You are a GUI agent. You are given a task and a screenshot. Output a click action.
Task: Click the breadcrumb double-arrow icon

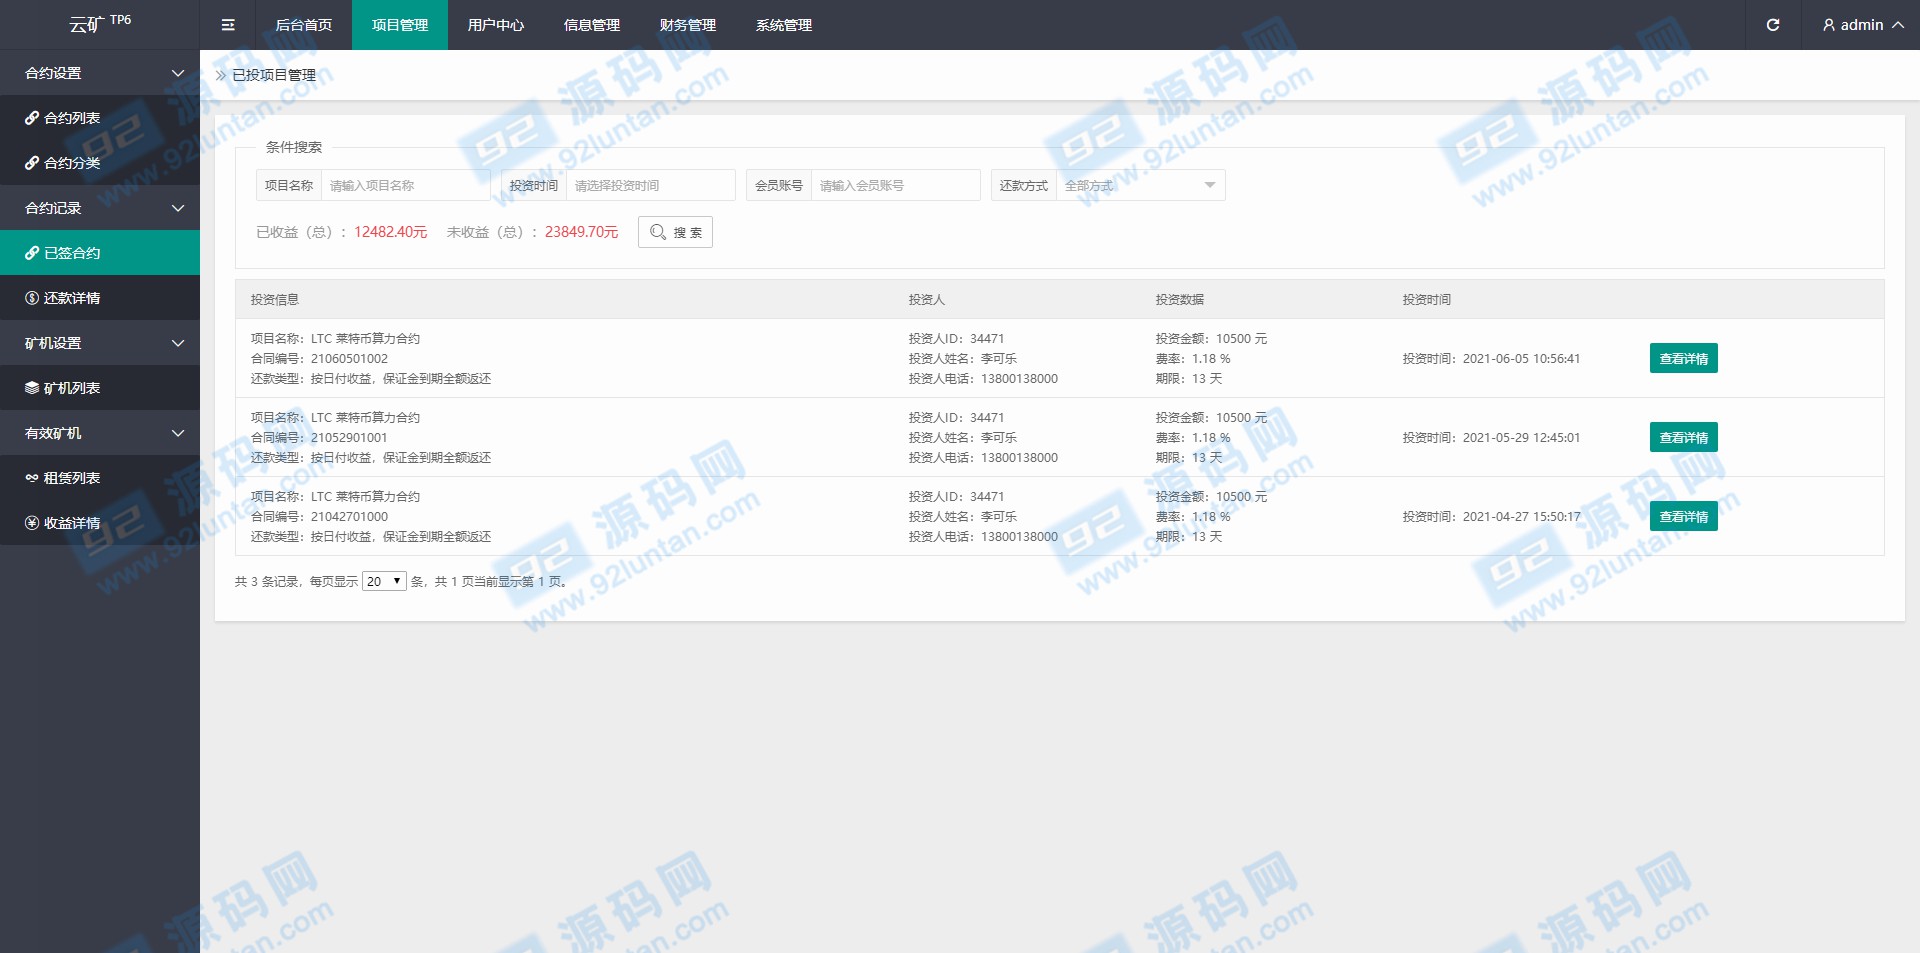[x=220, y=75]
